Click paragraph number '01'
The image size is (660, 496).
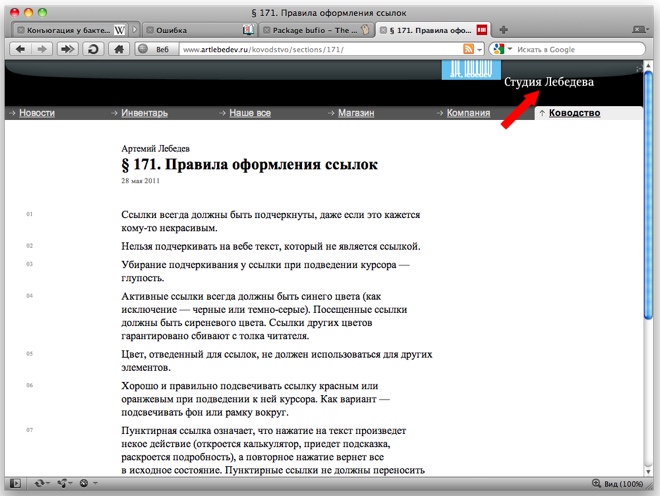click(29, 214)
